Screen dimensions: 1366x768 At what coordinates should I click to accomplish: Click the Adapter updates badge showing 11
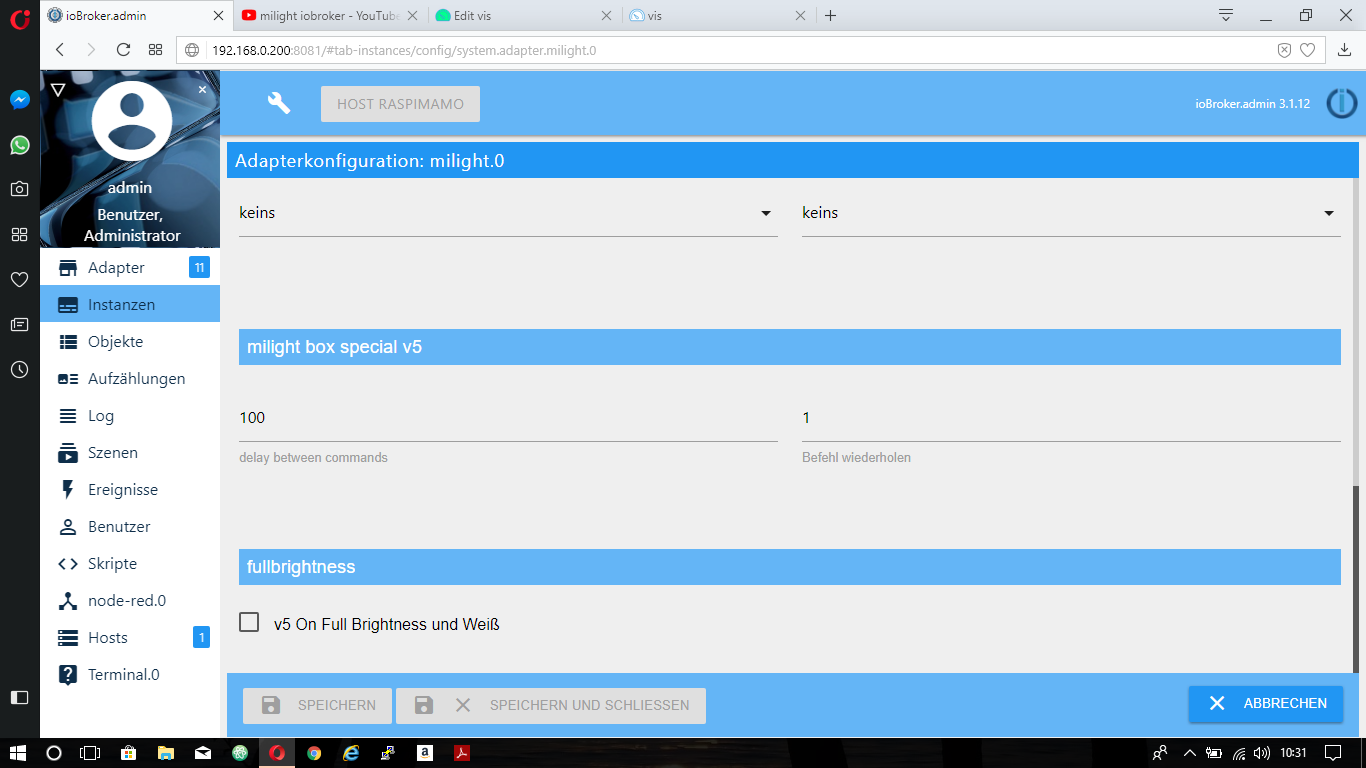coord(199,267)
